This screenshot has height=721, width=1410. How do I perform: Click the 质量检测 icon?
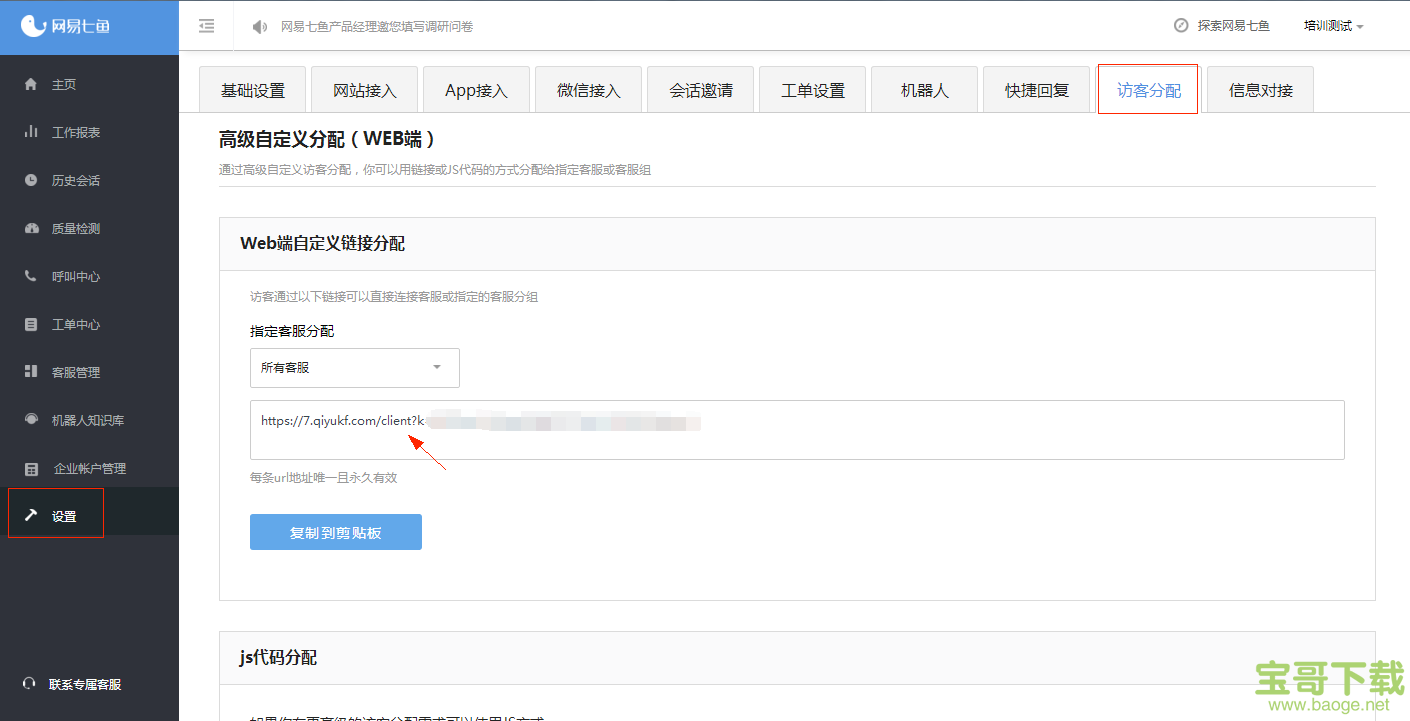[31, 228]
